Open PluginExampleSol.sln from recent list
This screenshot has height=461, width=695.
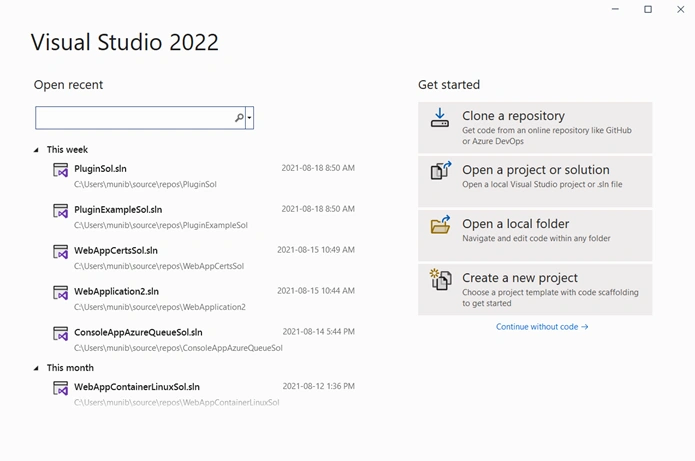click(x=118, y=209)
